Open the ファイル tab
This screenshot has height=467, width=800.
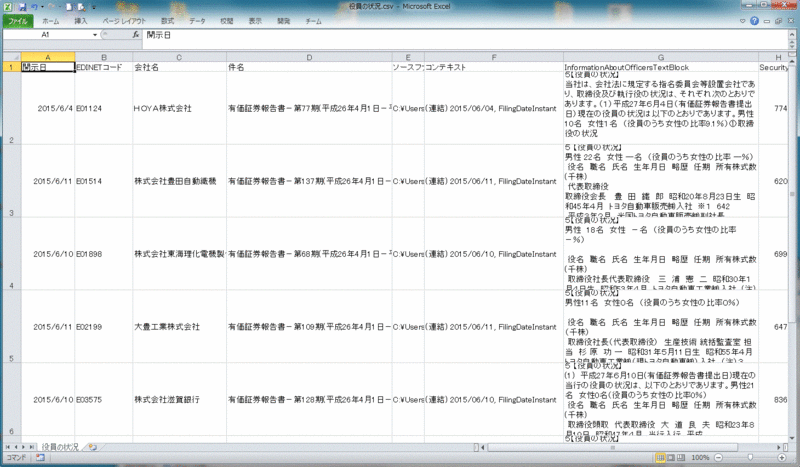pyautogui.click(x=18, y=21)
